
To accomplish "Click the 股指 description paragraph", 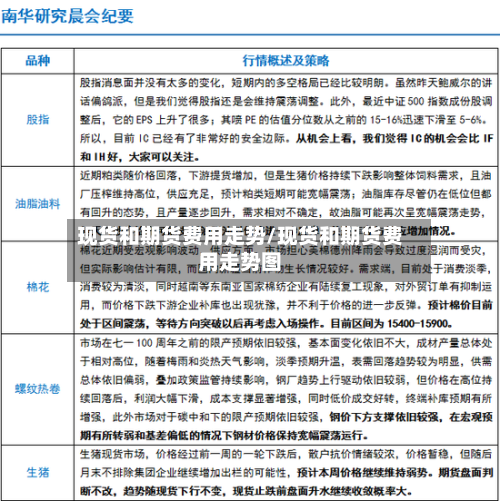I will click(286, 120).
